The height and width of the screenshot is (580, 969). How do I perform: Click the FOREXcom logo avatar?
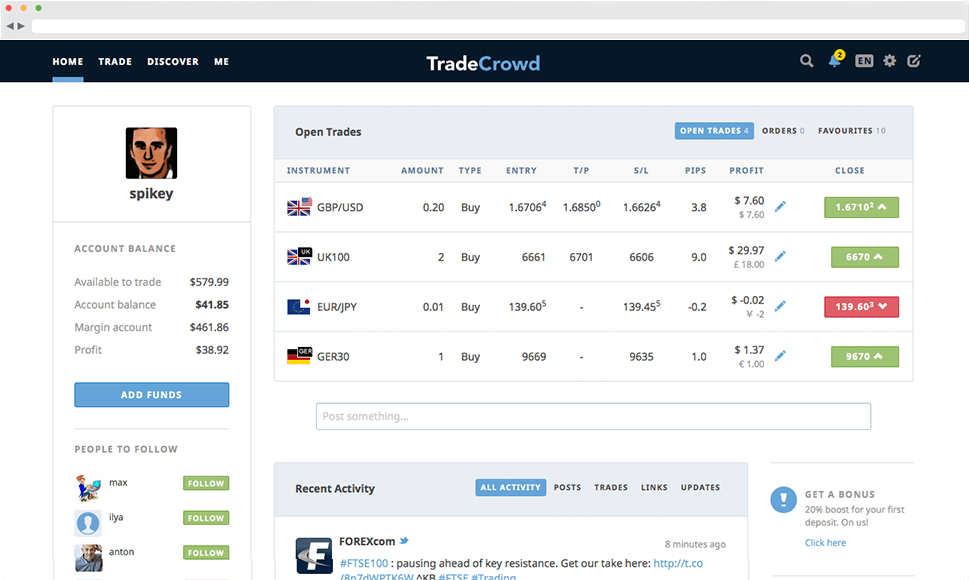pos(314,555)
